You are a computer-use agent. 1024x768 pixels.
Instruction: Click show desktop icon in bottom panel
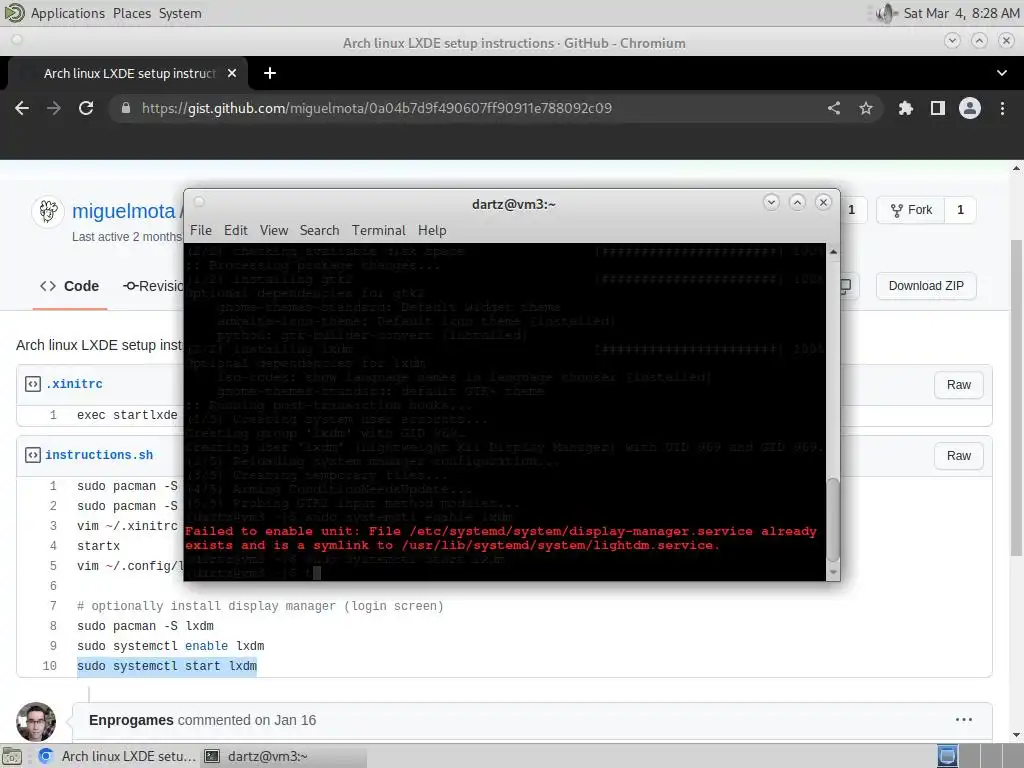tap(11, 756)
